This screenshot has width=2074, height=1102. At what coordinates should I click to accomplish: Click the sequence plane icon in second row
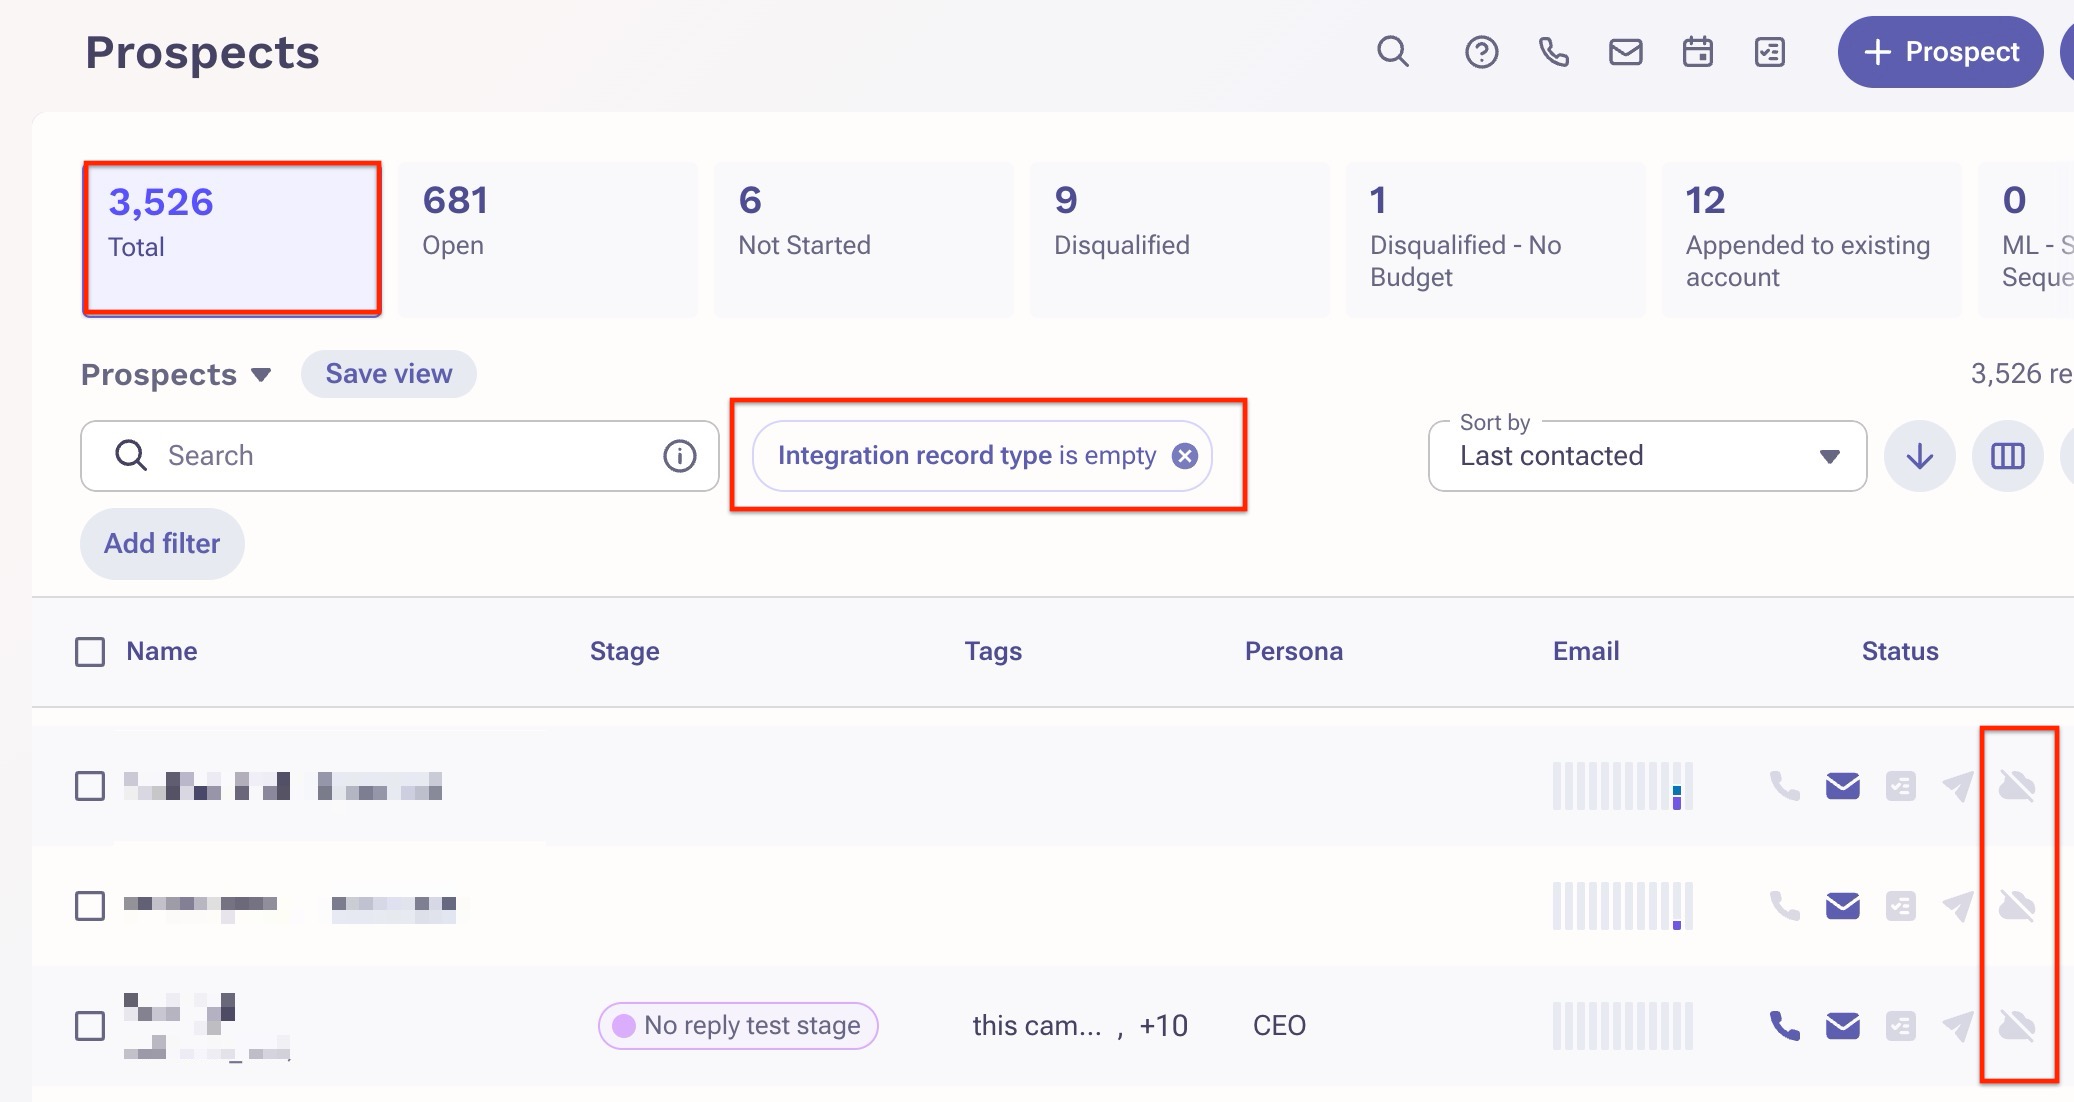click(x=1958, y=906)
